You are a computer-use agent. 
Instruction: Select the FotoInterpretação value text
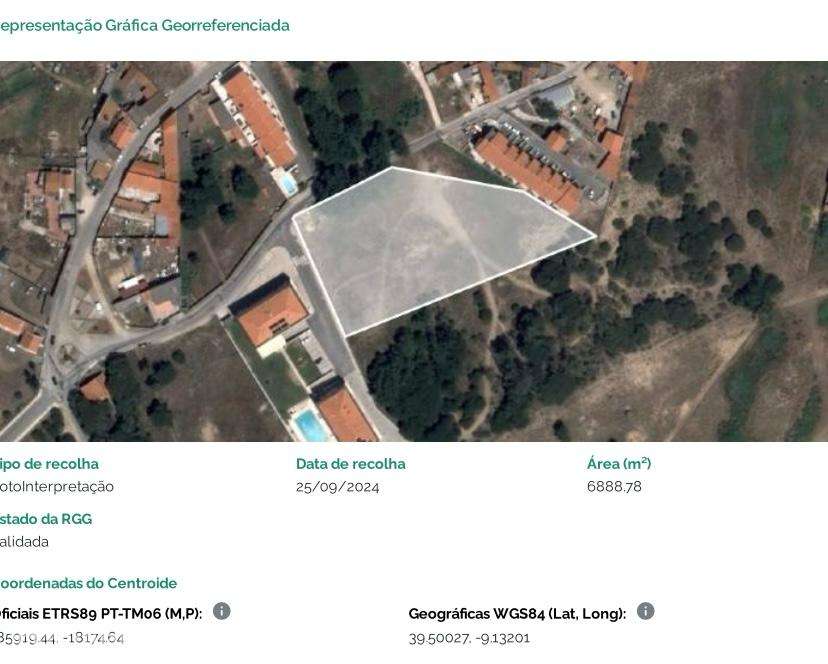pyautogui.click(x=56, y=487)
